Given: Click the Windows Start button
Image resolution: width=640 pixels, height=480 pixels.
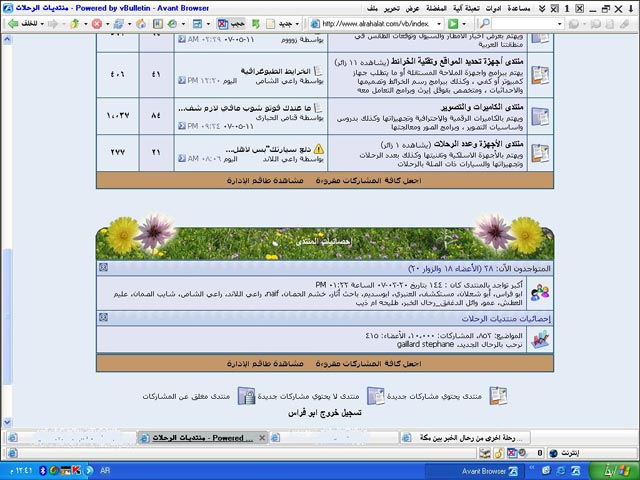Looking at the screenshot, I should pyautogui.click(x=614, y=471).
